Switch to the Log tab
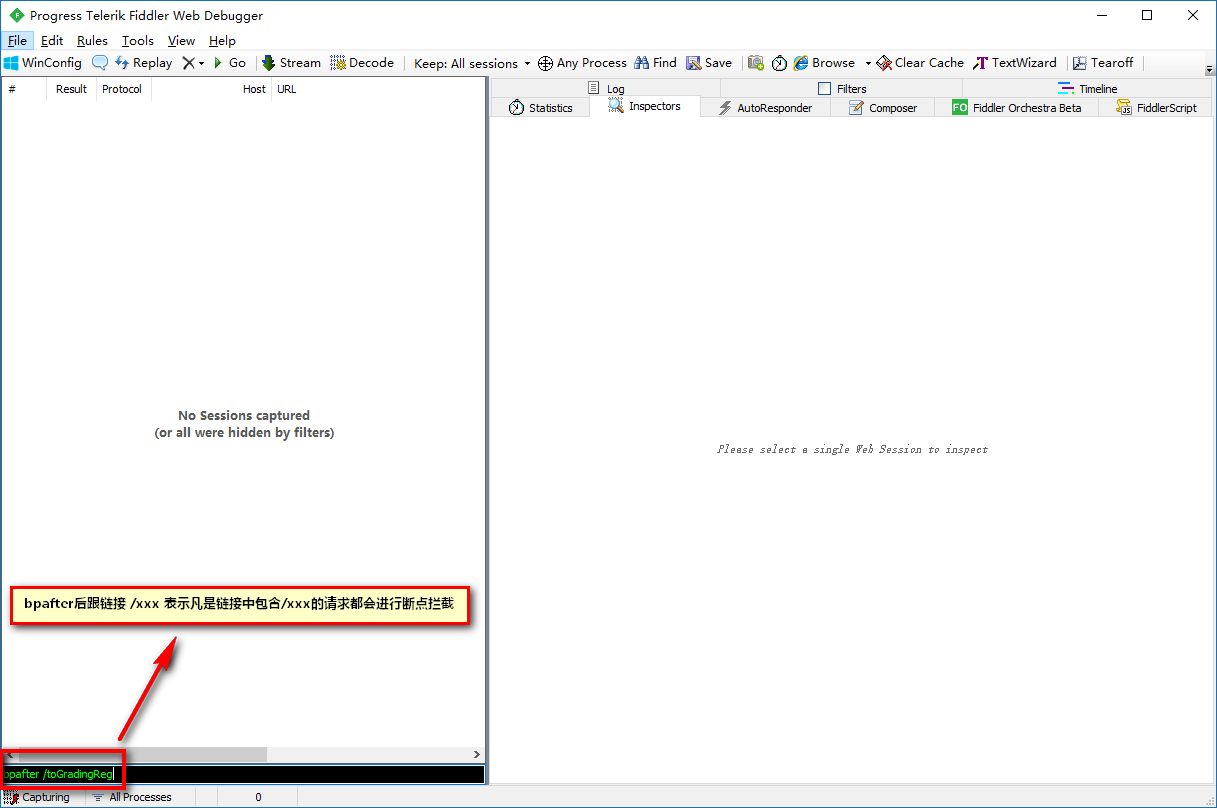This screenshot has width=1217, height=808. click(606, 89)
